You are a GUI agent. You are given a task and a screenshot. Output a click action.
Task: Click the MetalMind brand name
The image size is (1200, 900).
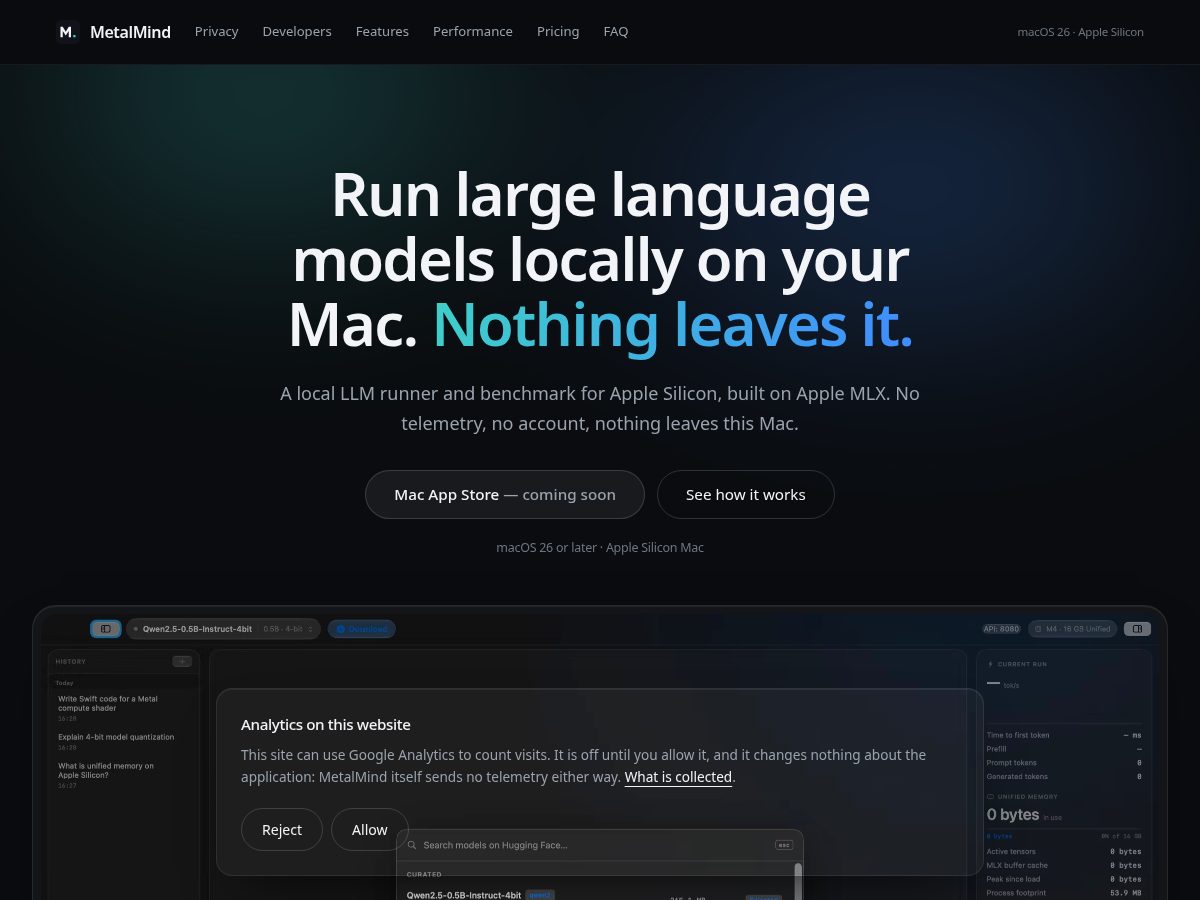[x=130, y=32]
